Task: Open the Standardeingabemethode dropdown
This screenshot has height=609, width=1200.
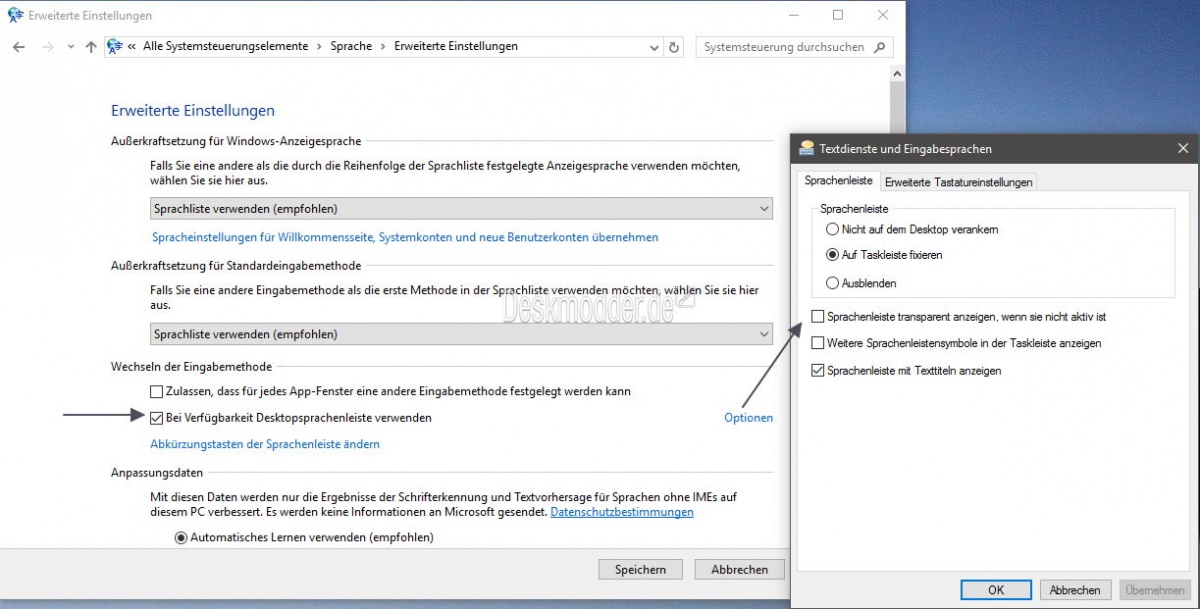Action: coord(765,334)
